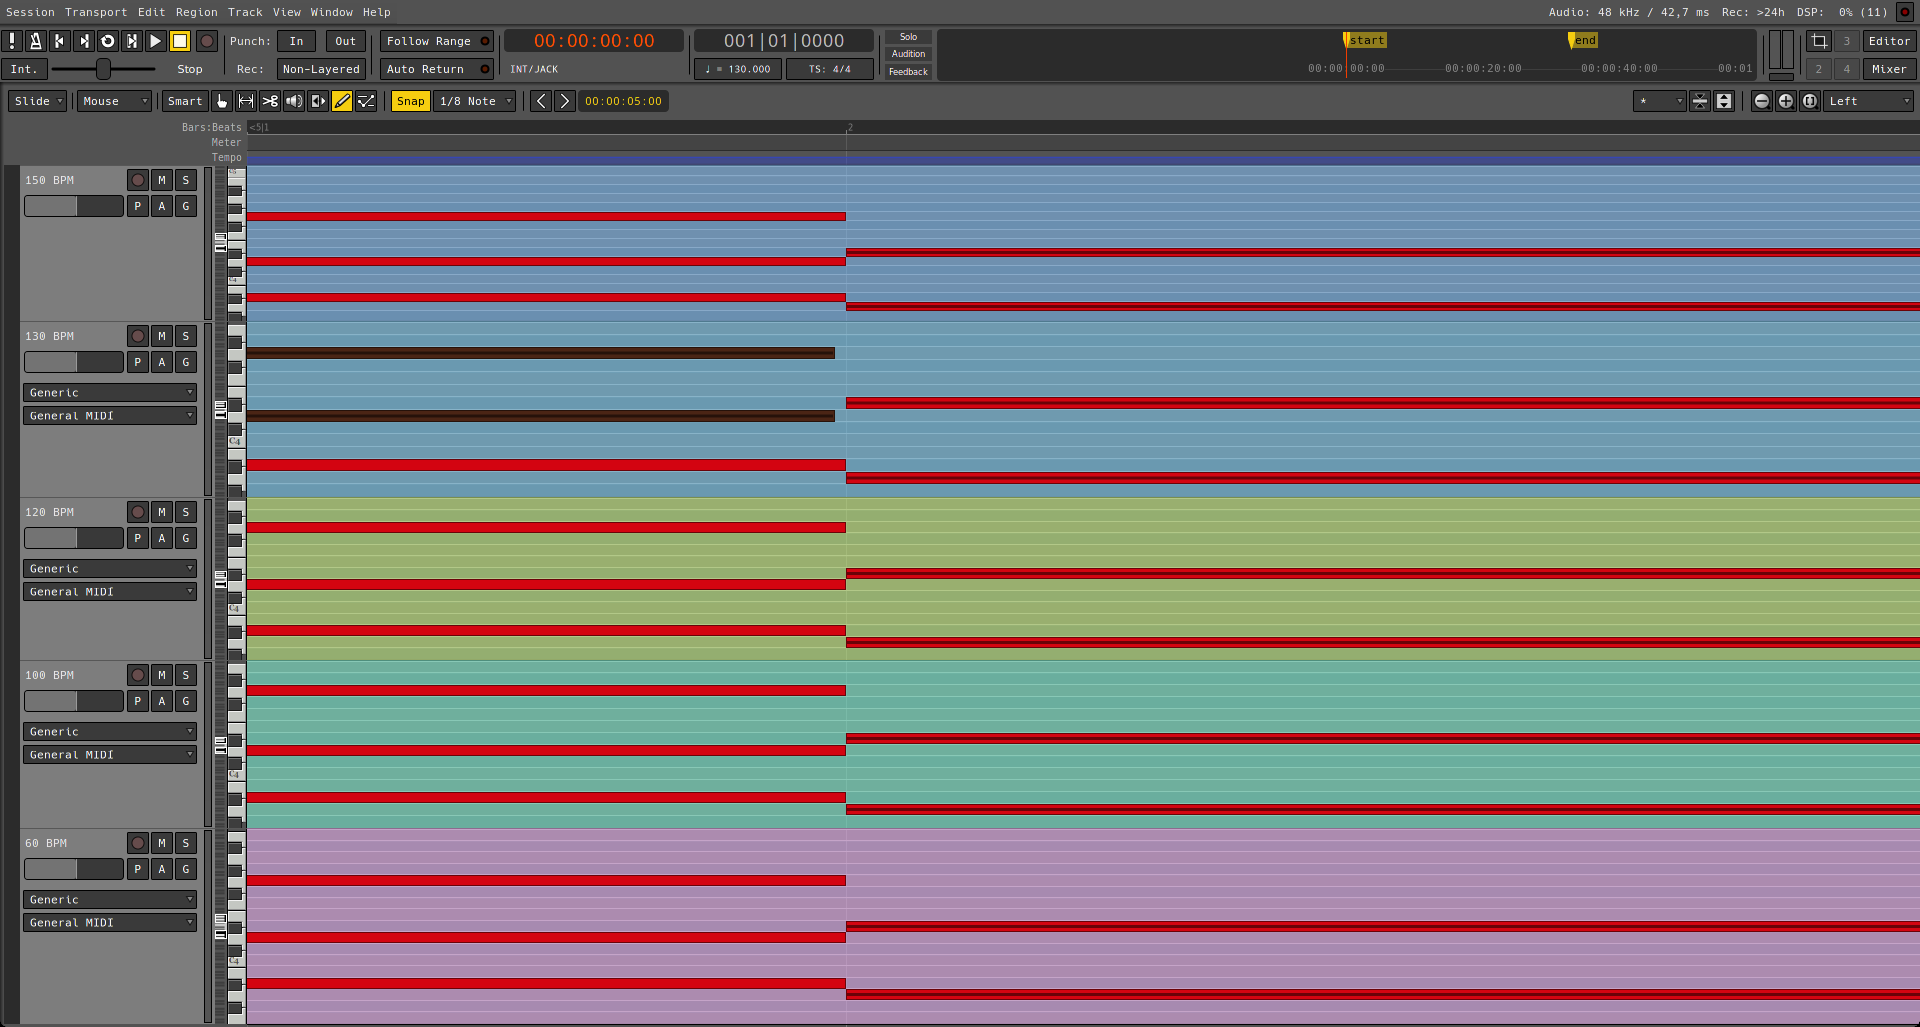Mute the 150 BPM track

pyautogui.click(x=162, y=180)
